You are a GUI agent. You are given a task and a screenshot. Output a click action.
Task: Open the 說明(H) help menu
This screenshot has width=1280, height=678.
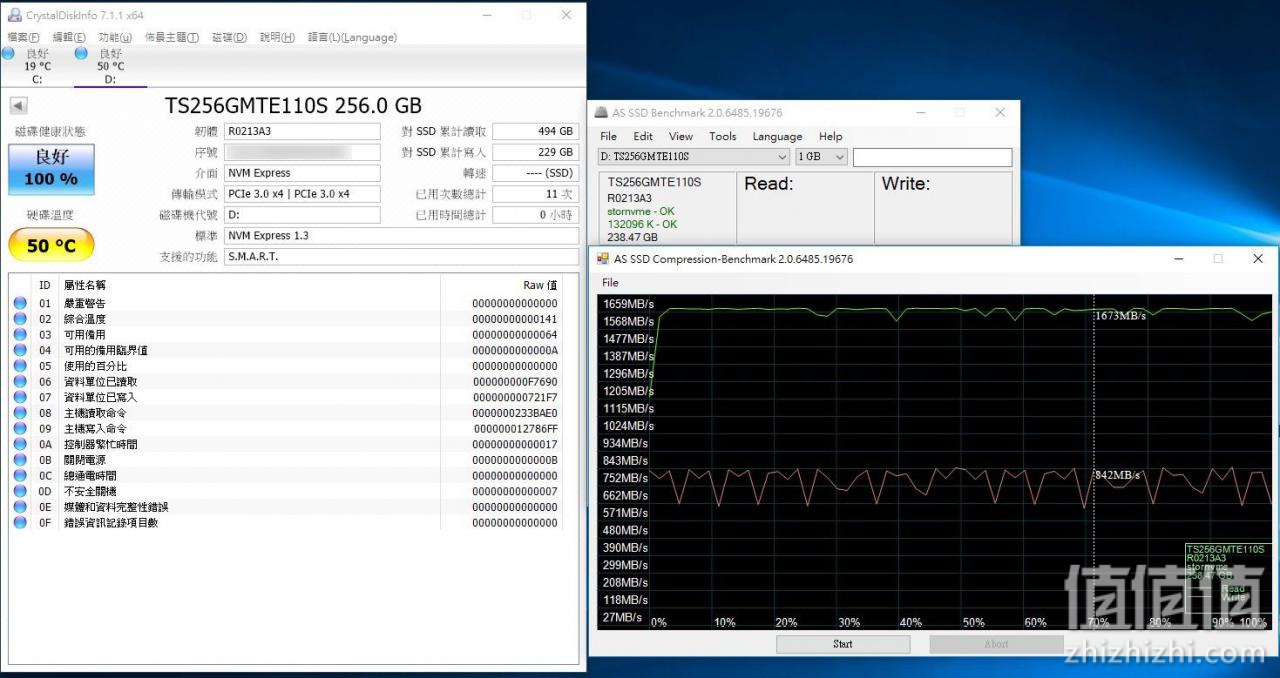[x=277, y=37]
